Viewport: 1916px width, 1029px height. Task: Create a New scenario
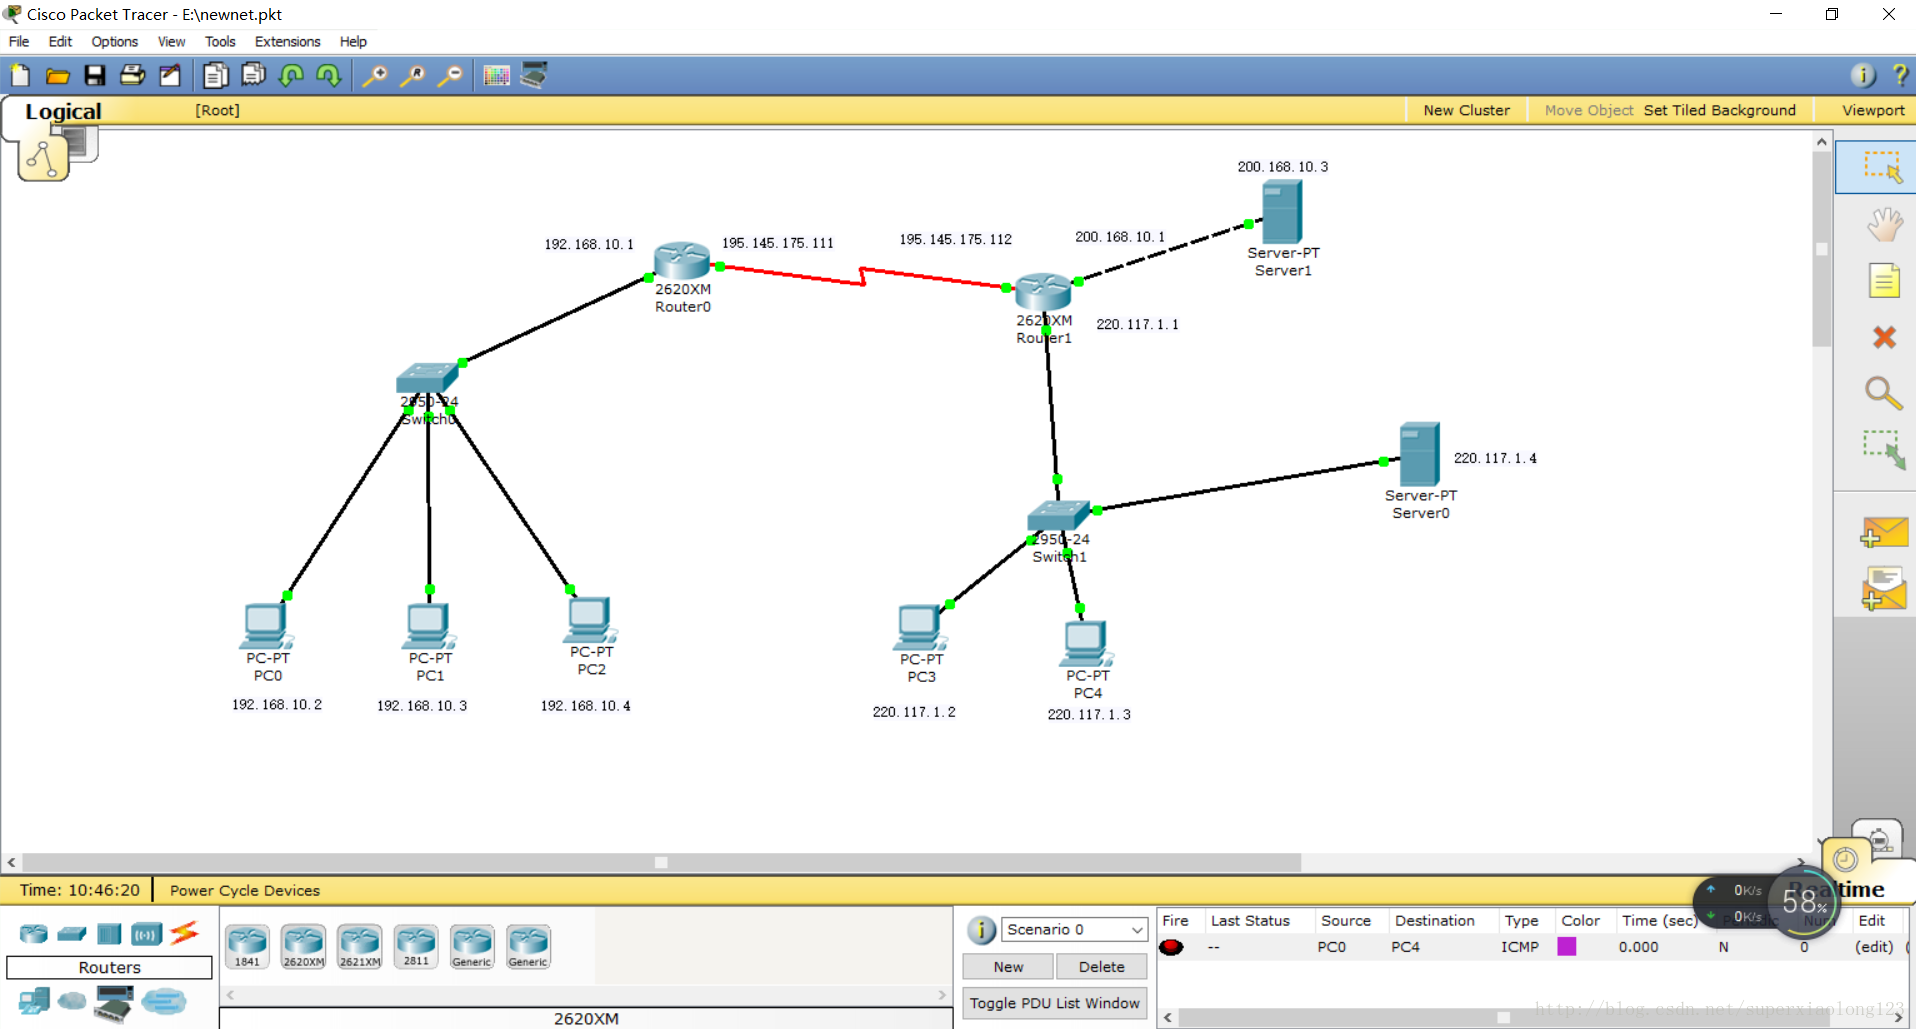pyautogui.click(x=1008, y=967)
